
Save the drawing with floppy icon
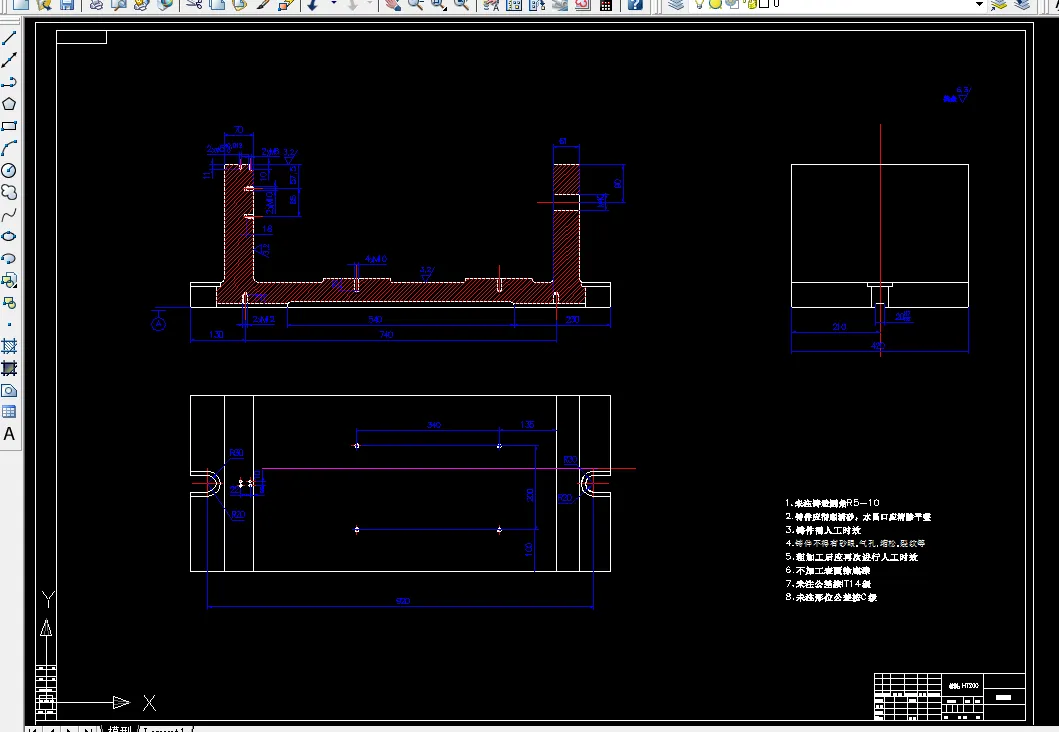tap(66, 4)
